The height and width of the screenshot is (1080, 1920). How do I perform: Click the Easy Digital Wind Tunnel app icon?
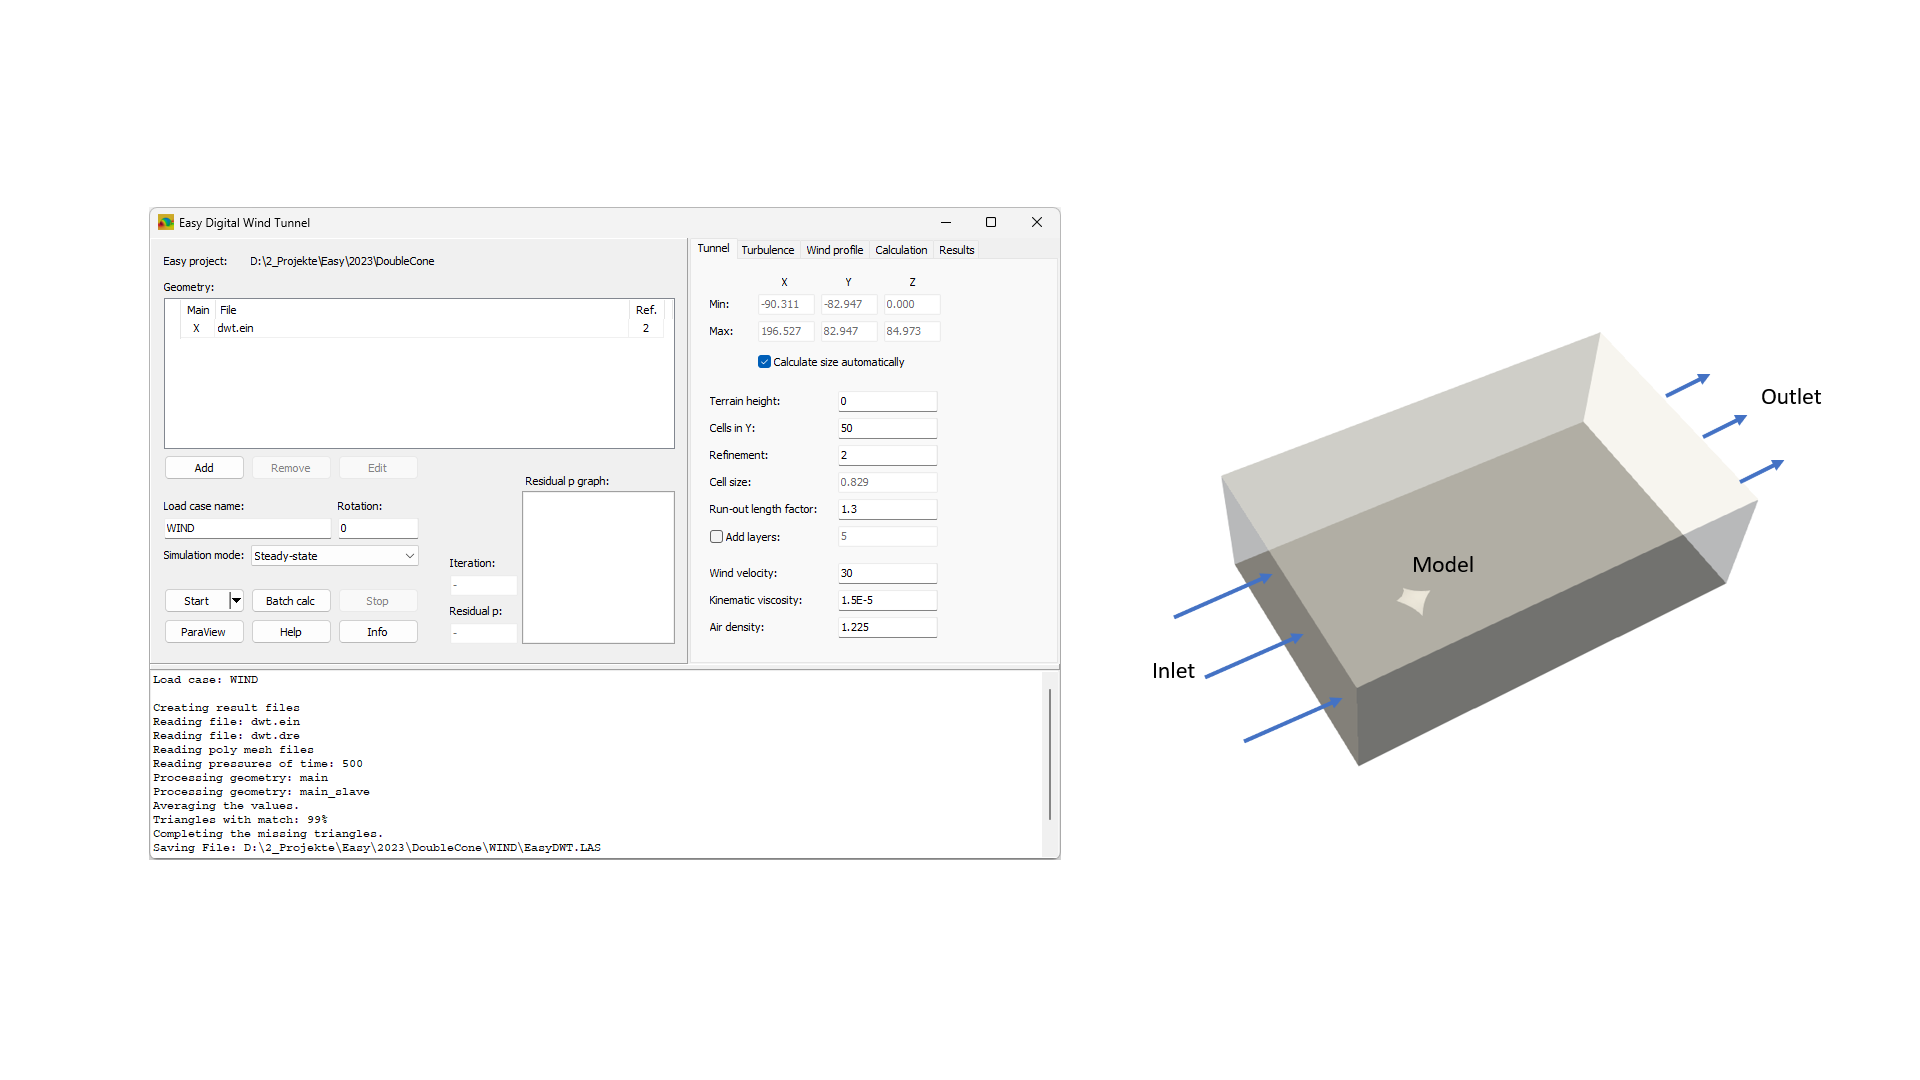[166, 222]
